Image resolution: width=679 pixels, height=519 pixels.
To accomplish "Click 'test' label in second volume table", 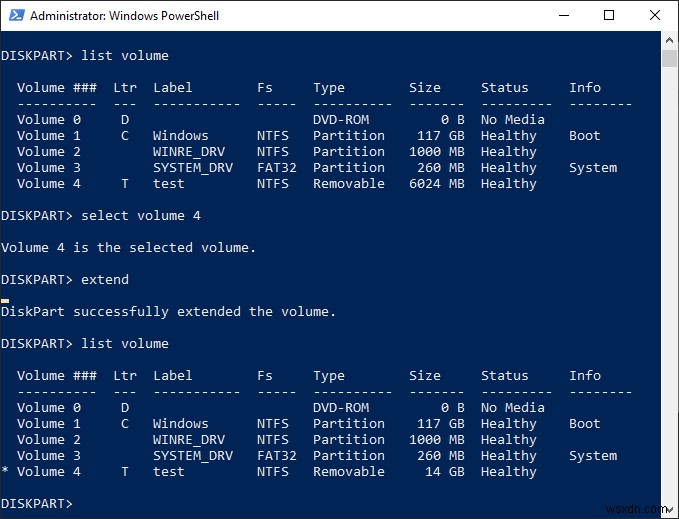I will tap(169, 471).
